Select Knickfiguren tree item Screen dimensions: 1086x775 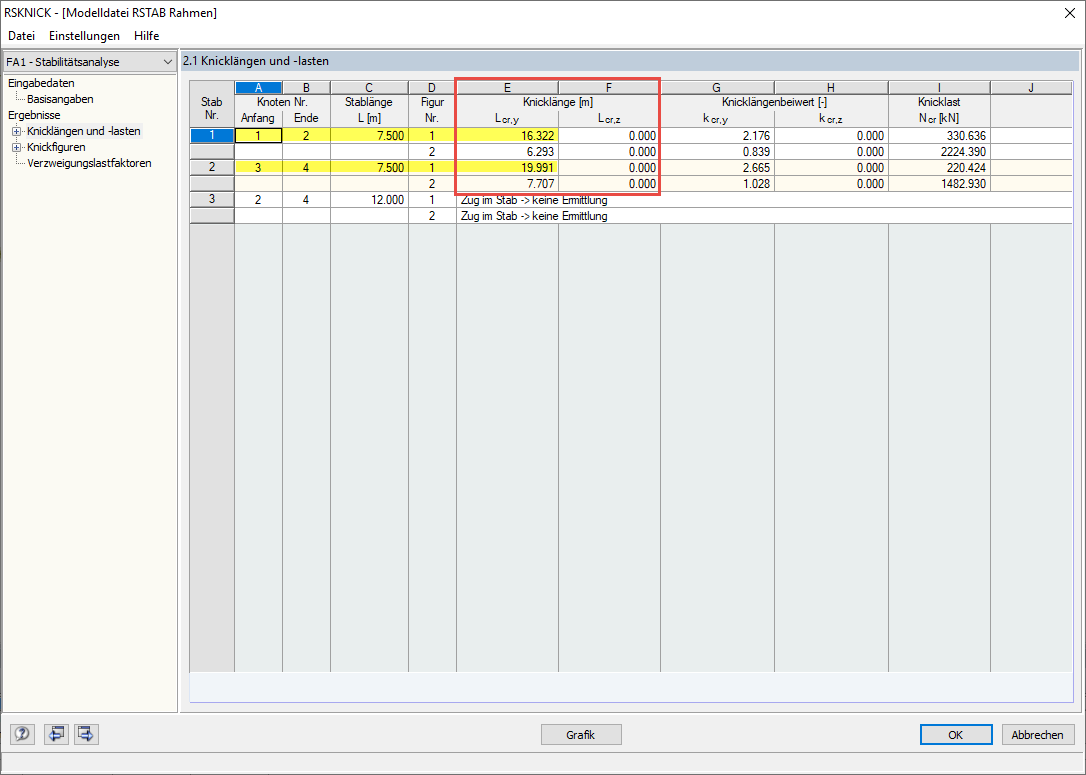(56, 147)
